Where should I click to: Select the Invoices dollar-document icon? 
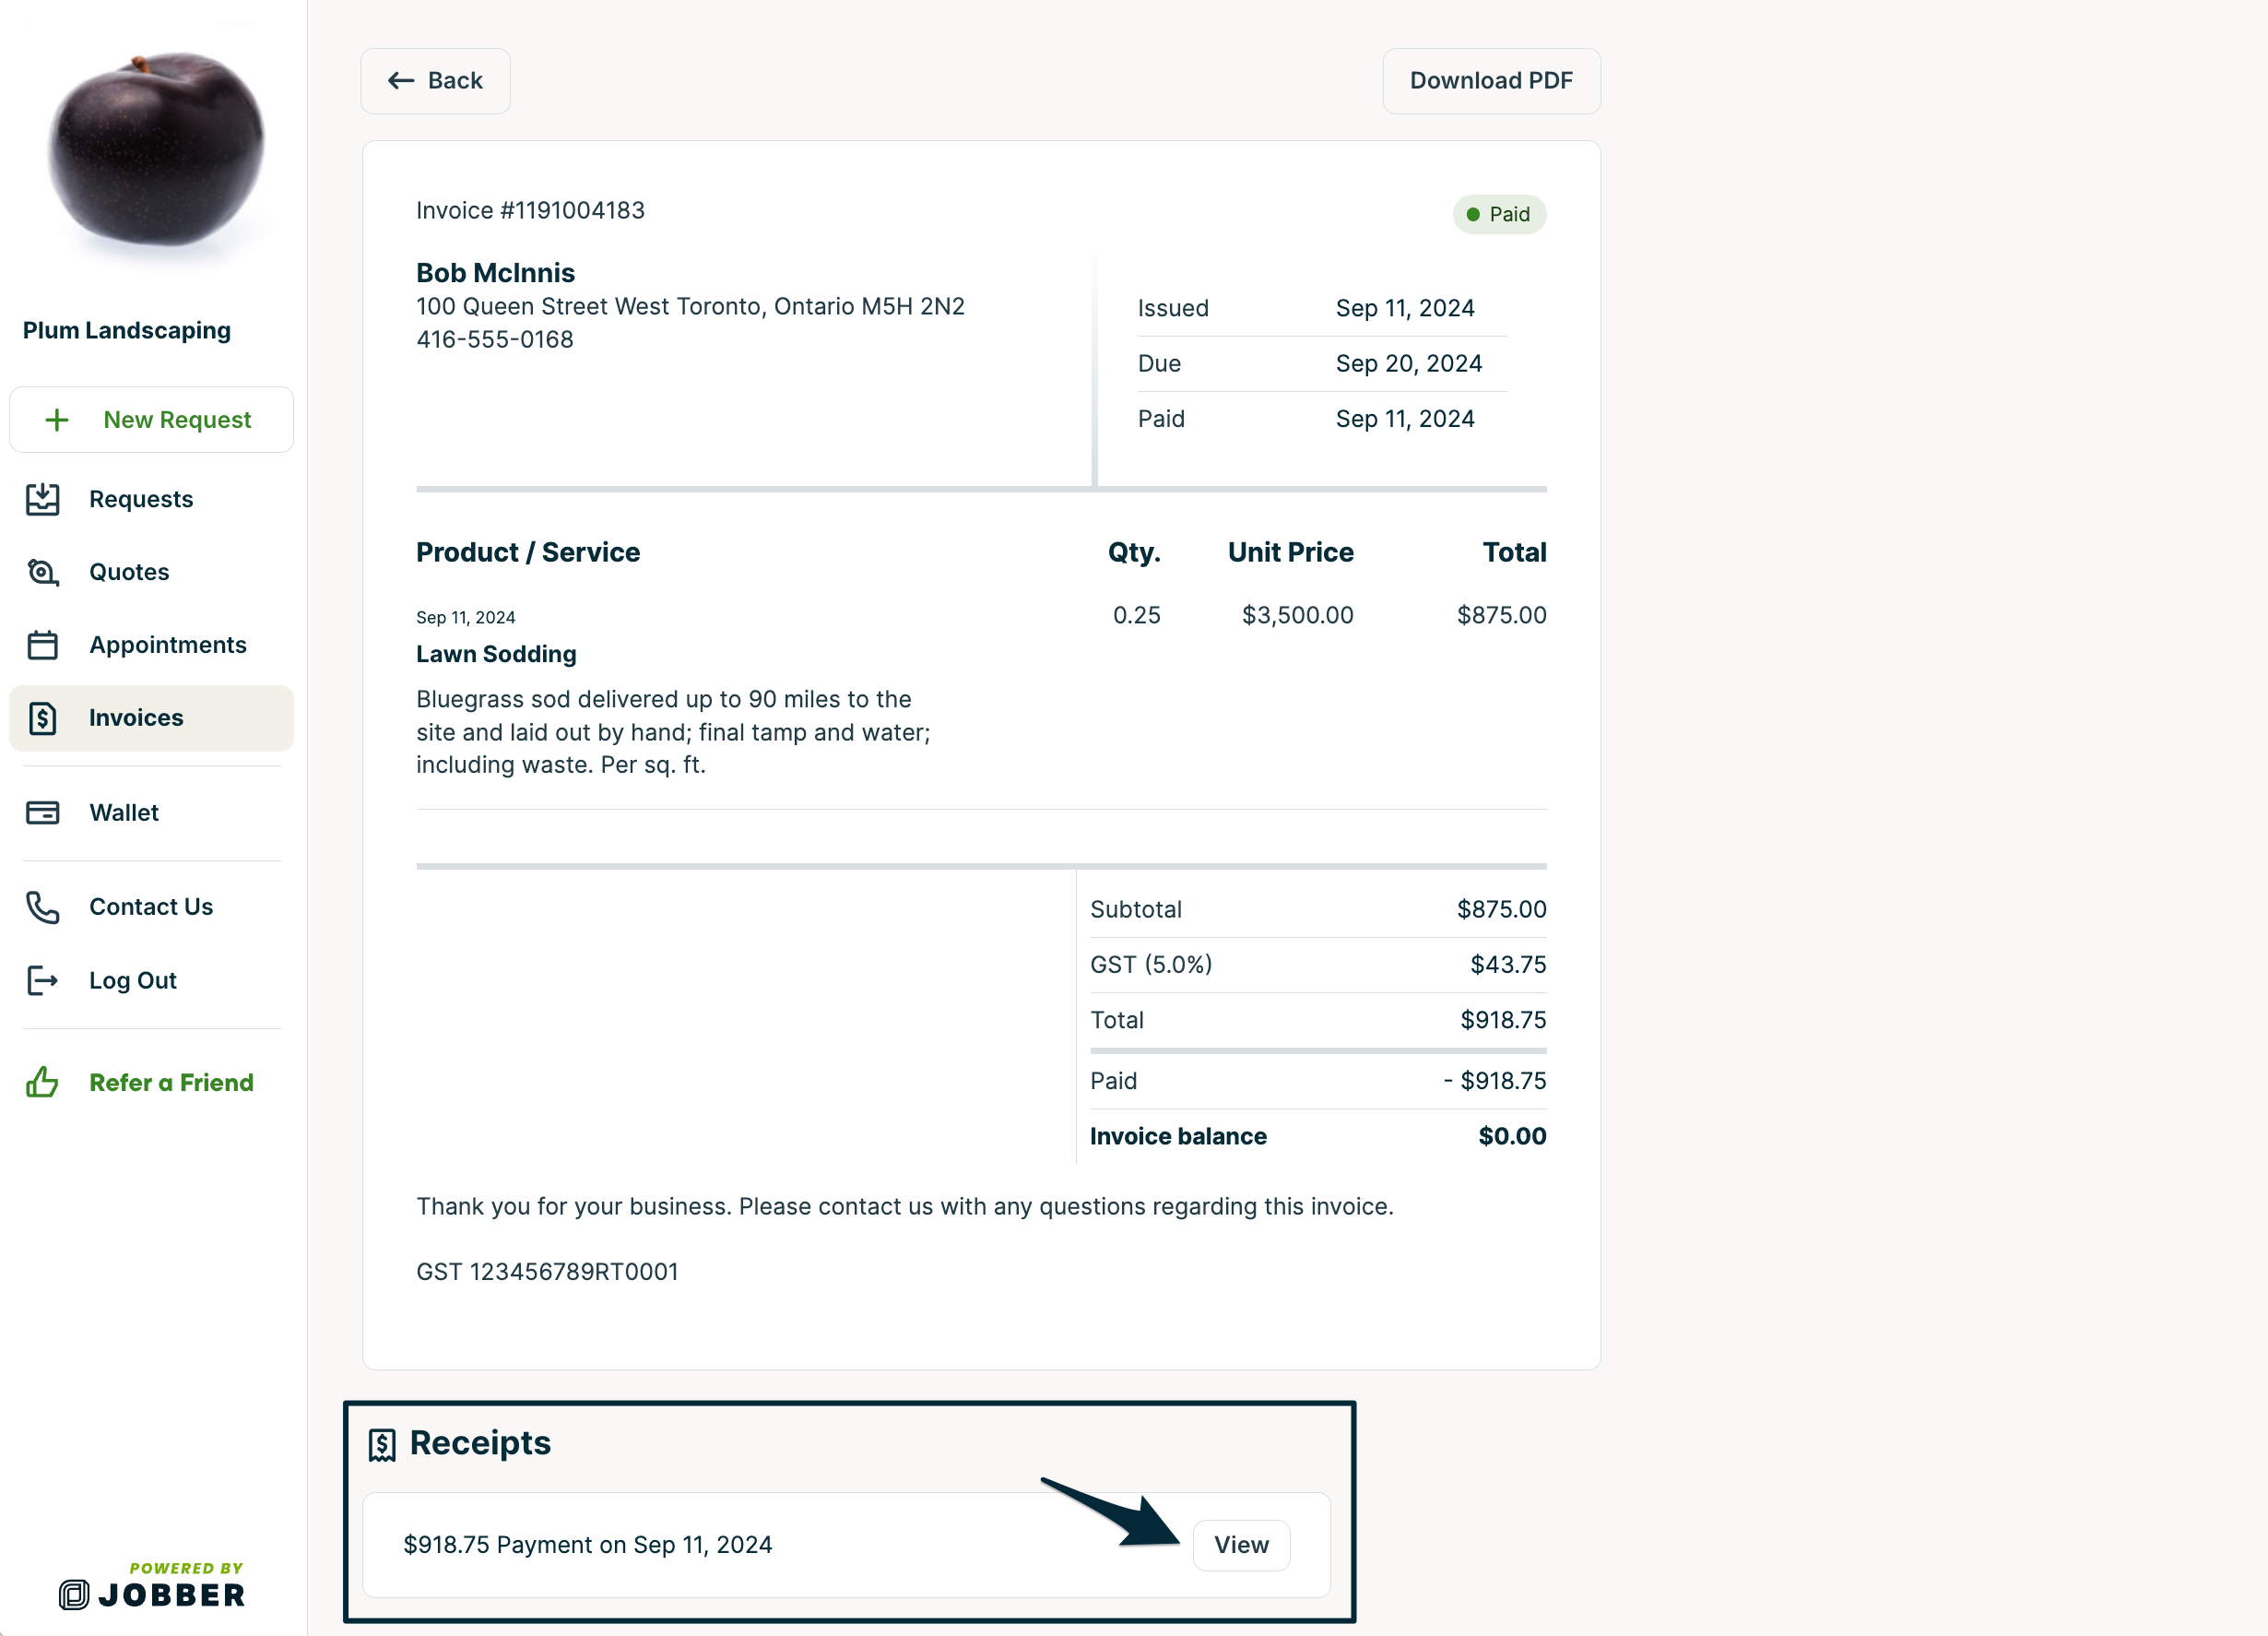[42, 717]
